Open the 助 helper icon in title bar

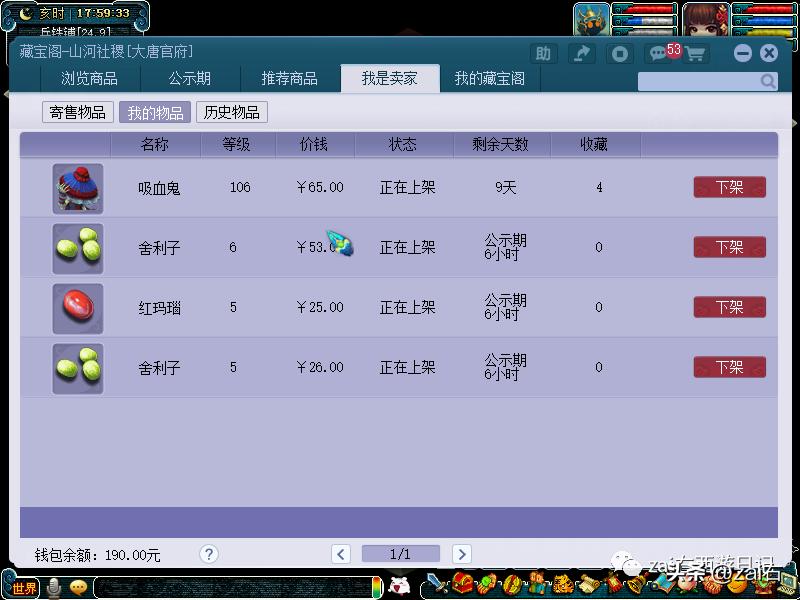(x=543, y=54)
